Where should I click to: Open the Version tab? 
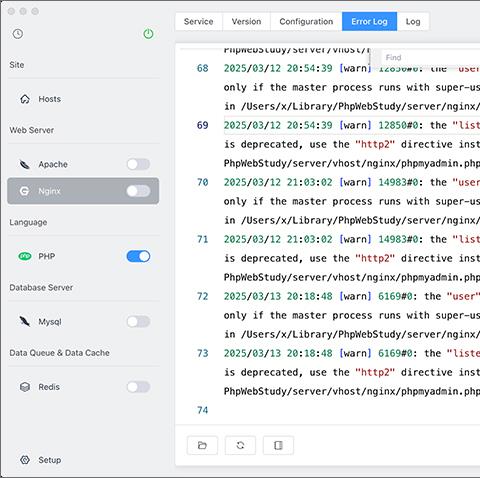(x=247, y=22)
